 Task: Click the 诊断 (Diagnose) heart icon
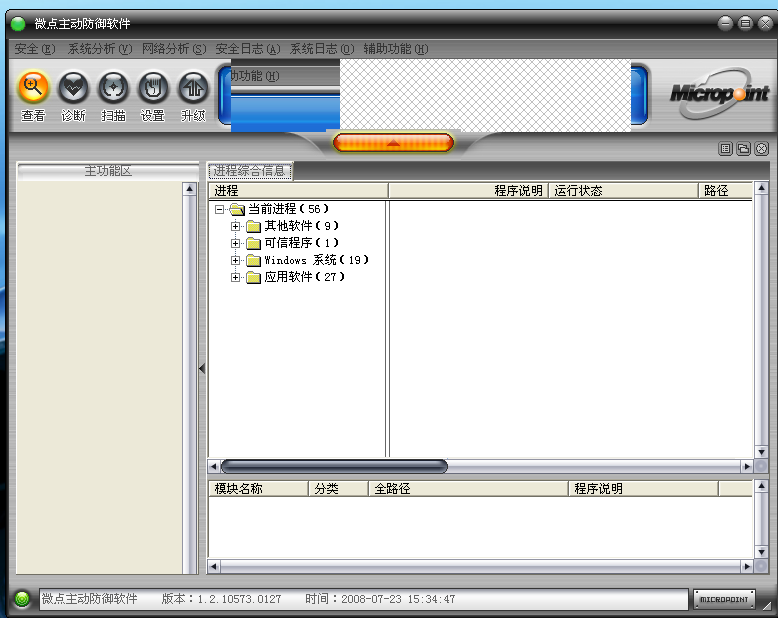tap(73, 88)
